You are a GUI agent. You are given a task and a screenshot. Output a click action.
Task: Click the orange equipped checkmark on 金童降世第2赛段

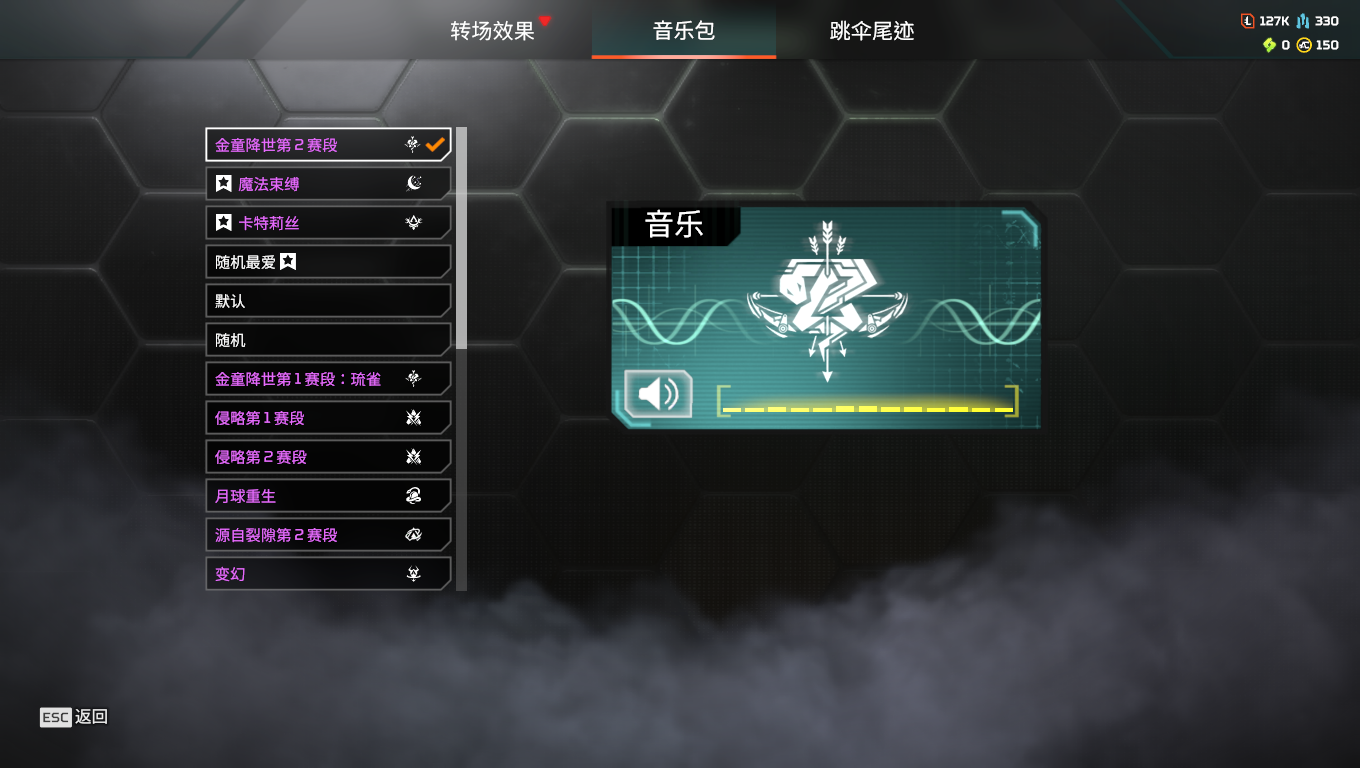(435, 144)
